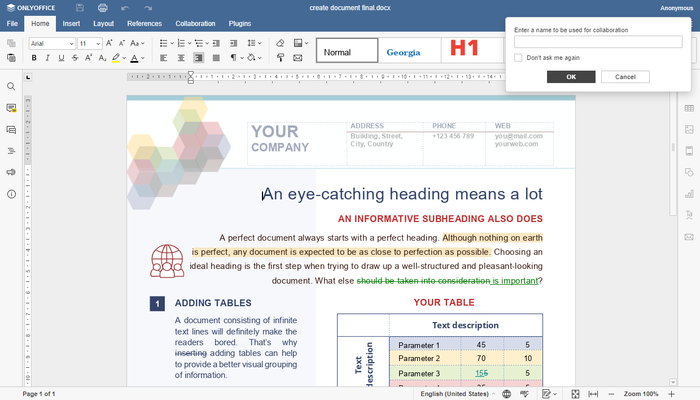This screenshot has width=700, height=400.
Task: Decrease paragraph indent
Action: pyautogui.click(x=216, y=43)
